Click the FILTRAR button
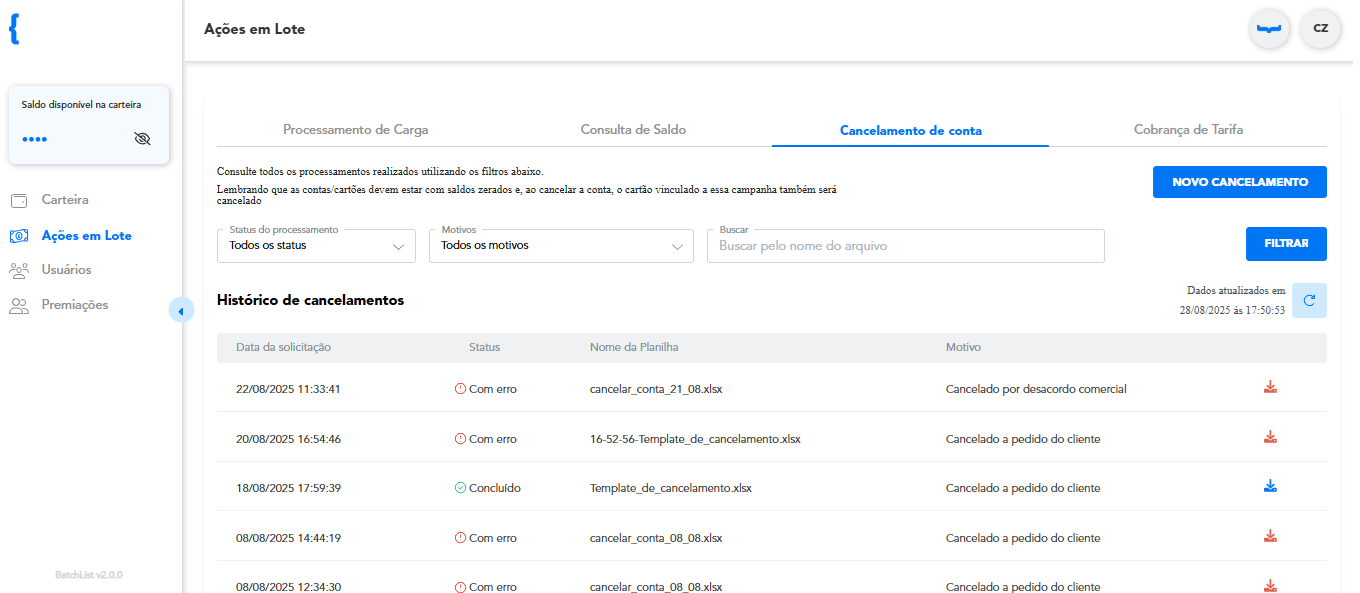The width and height of the screenshot is (1360, 593). [x=1286, y=244]
